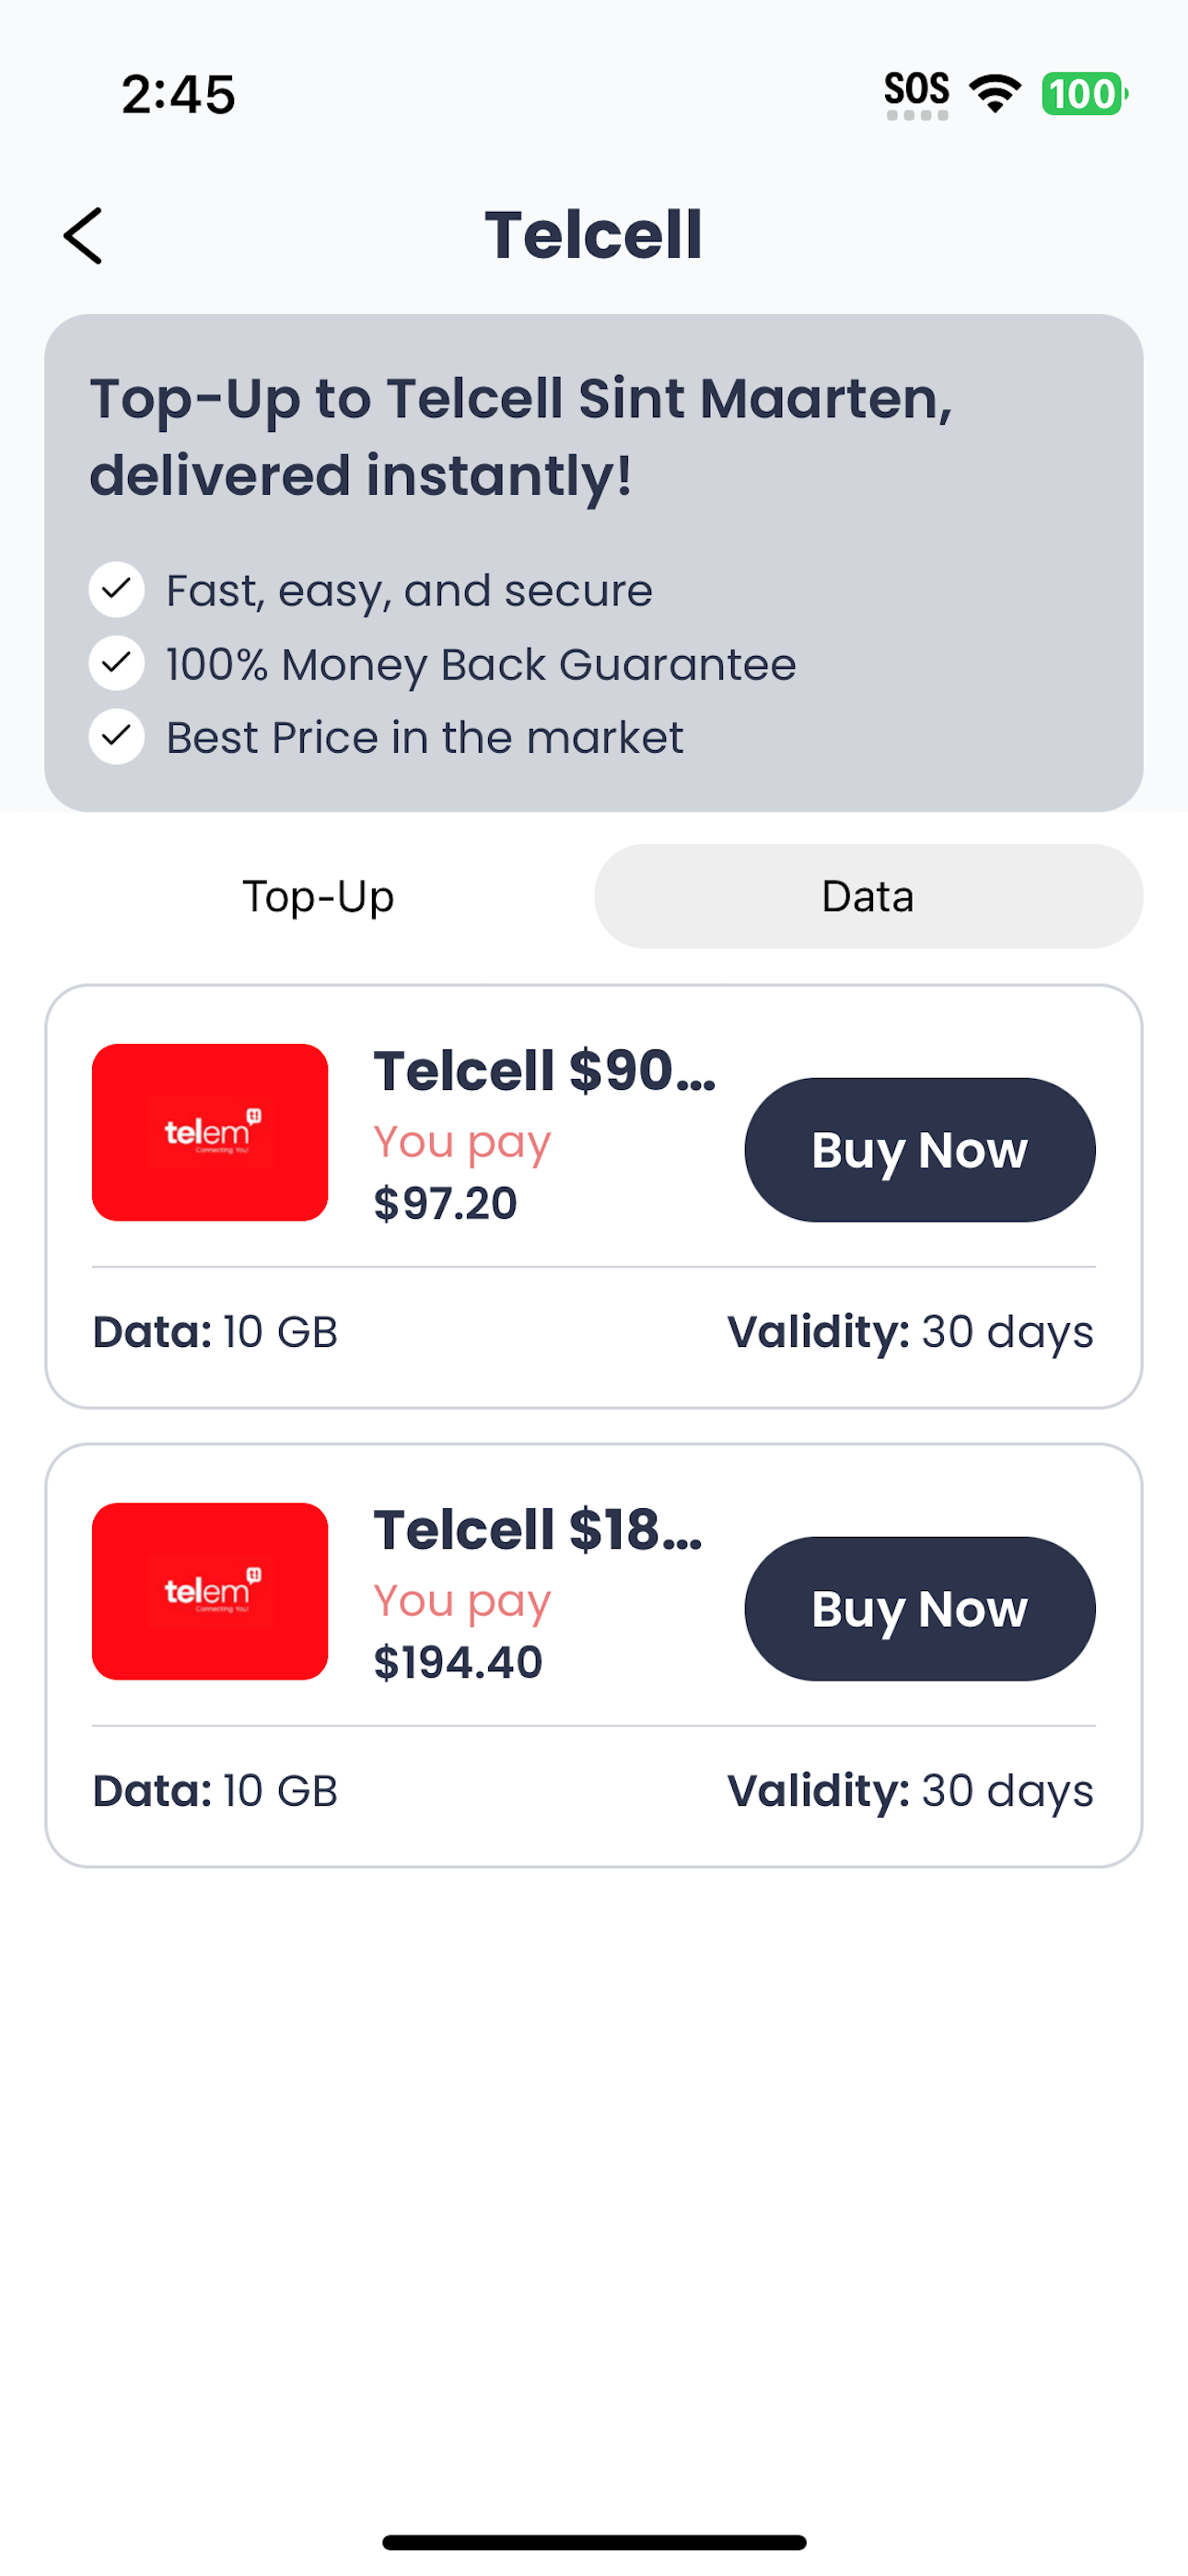Click checkmark beside Best Price in the market
The image size is (1188, 2576).
117,737
